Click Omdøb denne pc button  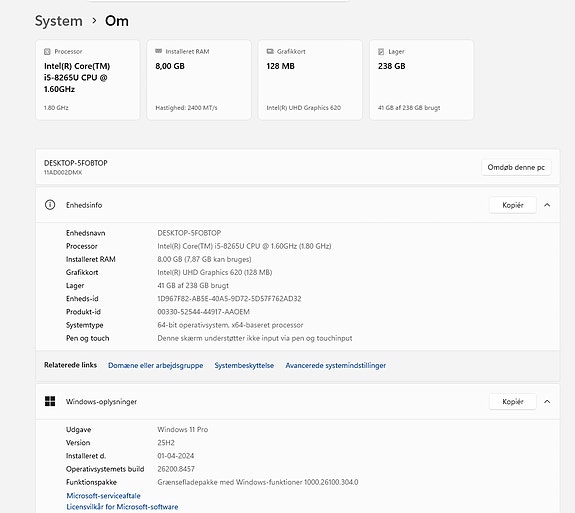516,167
